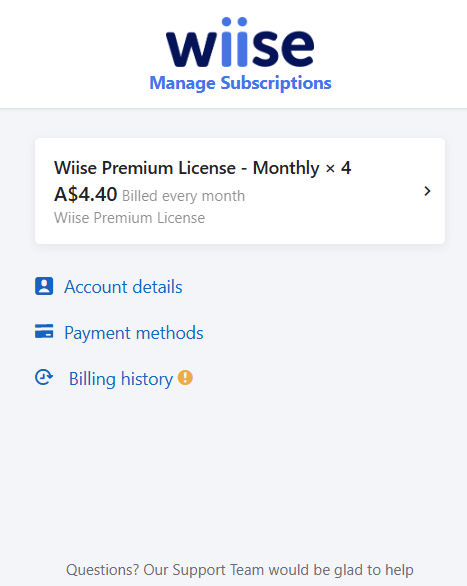This screenshot has width=467, height=586.
Task: Open Account details
Action: click(123, 287)
